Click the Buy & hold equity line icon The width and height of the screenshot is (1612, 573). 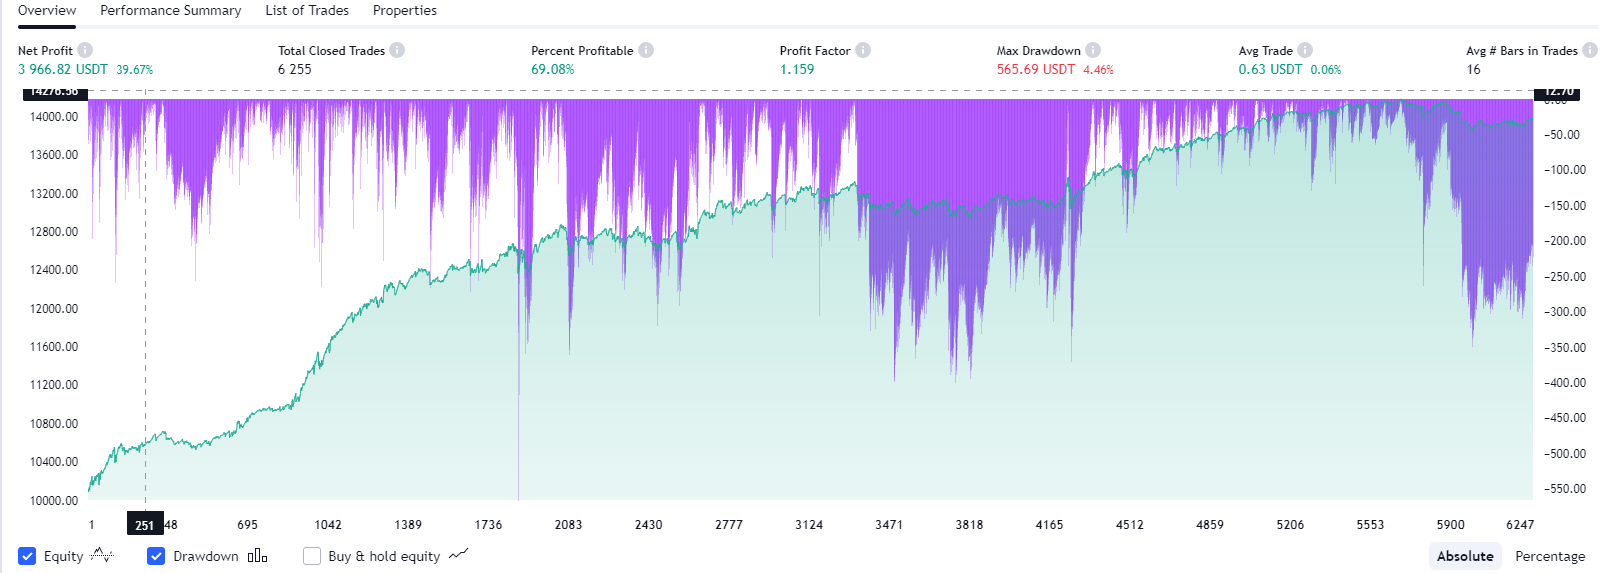point(458,556)
